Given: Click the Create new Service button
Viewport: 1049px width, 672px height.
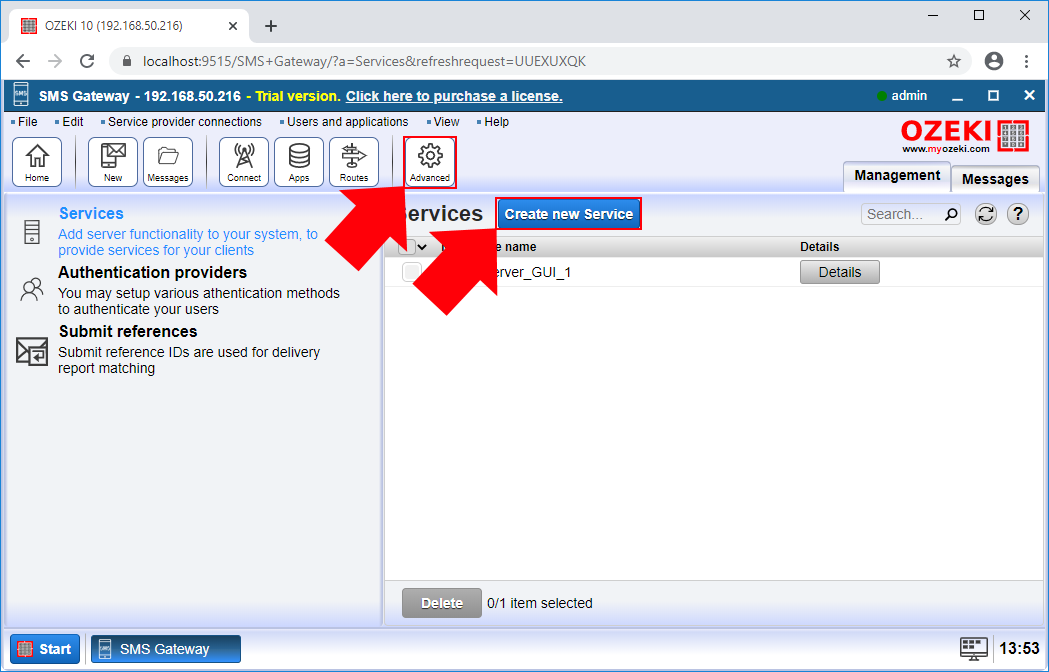Looking at the screenshot, I should point(569,214).
